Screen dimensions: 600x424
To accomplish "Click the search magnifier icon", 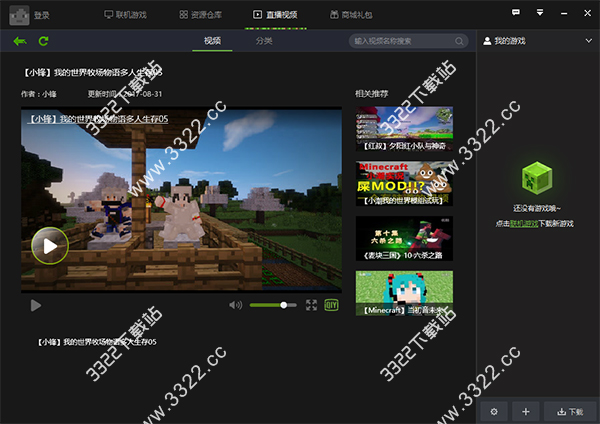I will coord(459,41).
